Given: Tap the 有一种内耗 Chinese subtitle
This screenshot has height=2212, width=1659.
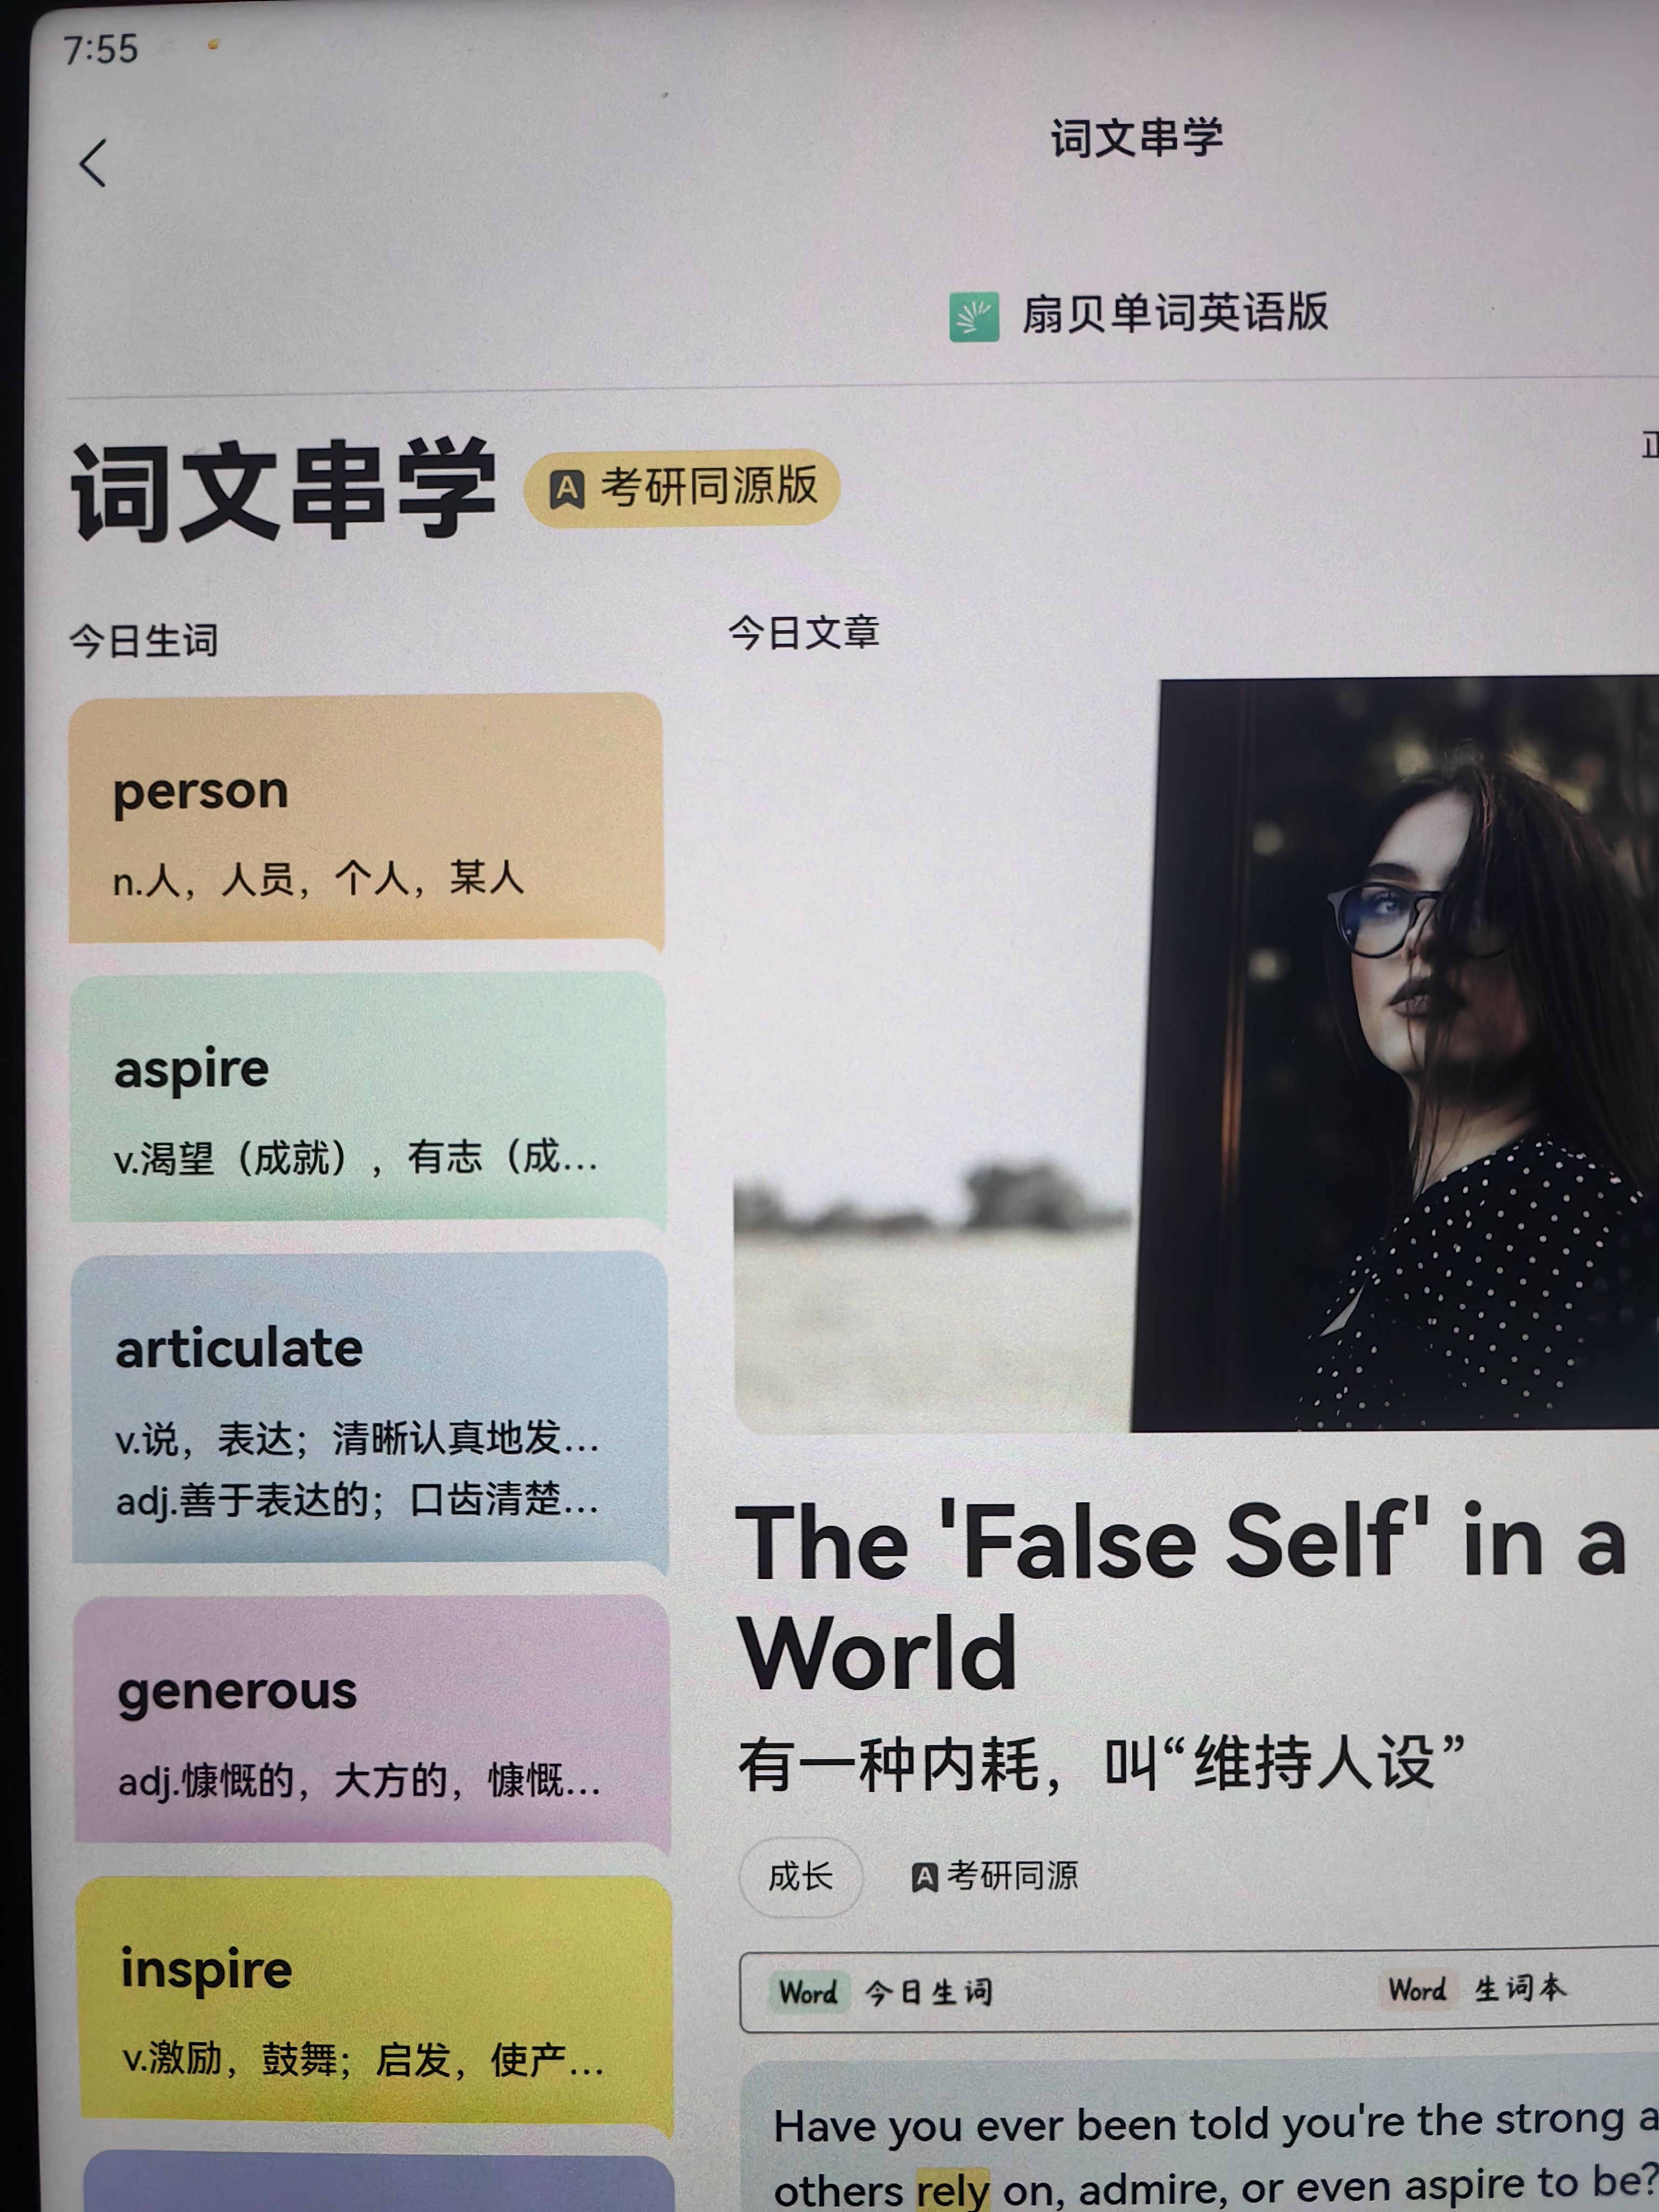Looking at the screenshot, I should coord(1101,1765).
